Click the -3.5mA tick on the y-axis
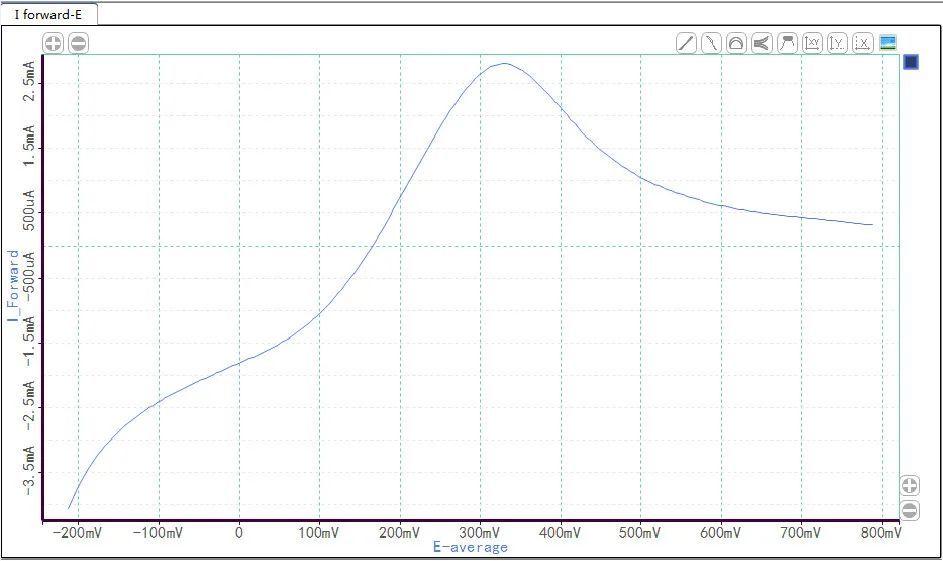This screenshot has width=943, height=561. [29, 471]
